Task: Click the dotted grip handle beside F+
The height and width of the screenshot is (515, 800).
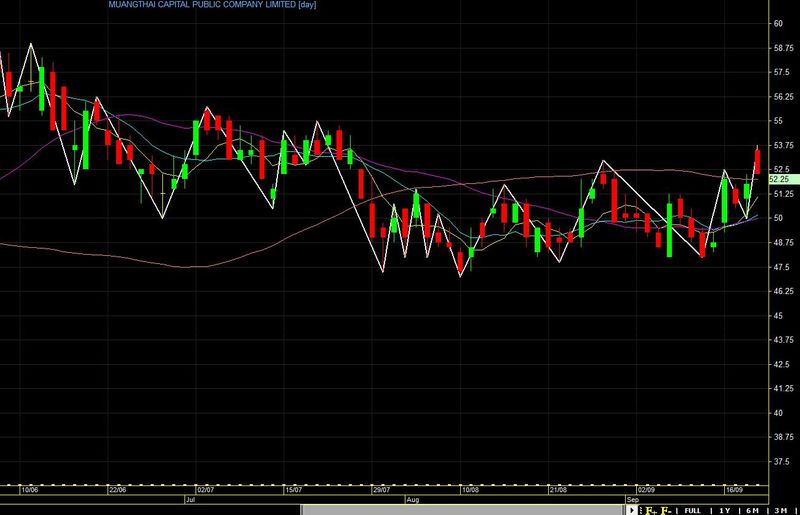Action: pyautogui.click(x=641, y=510)
